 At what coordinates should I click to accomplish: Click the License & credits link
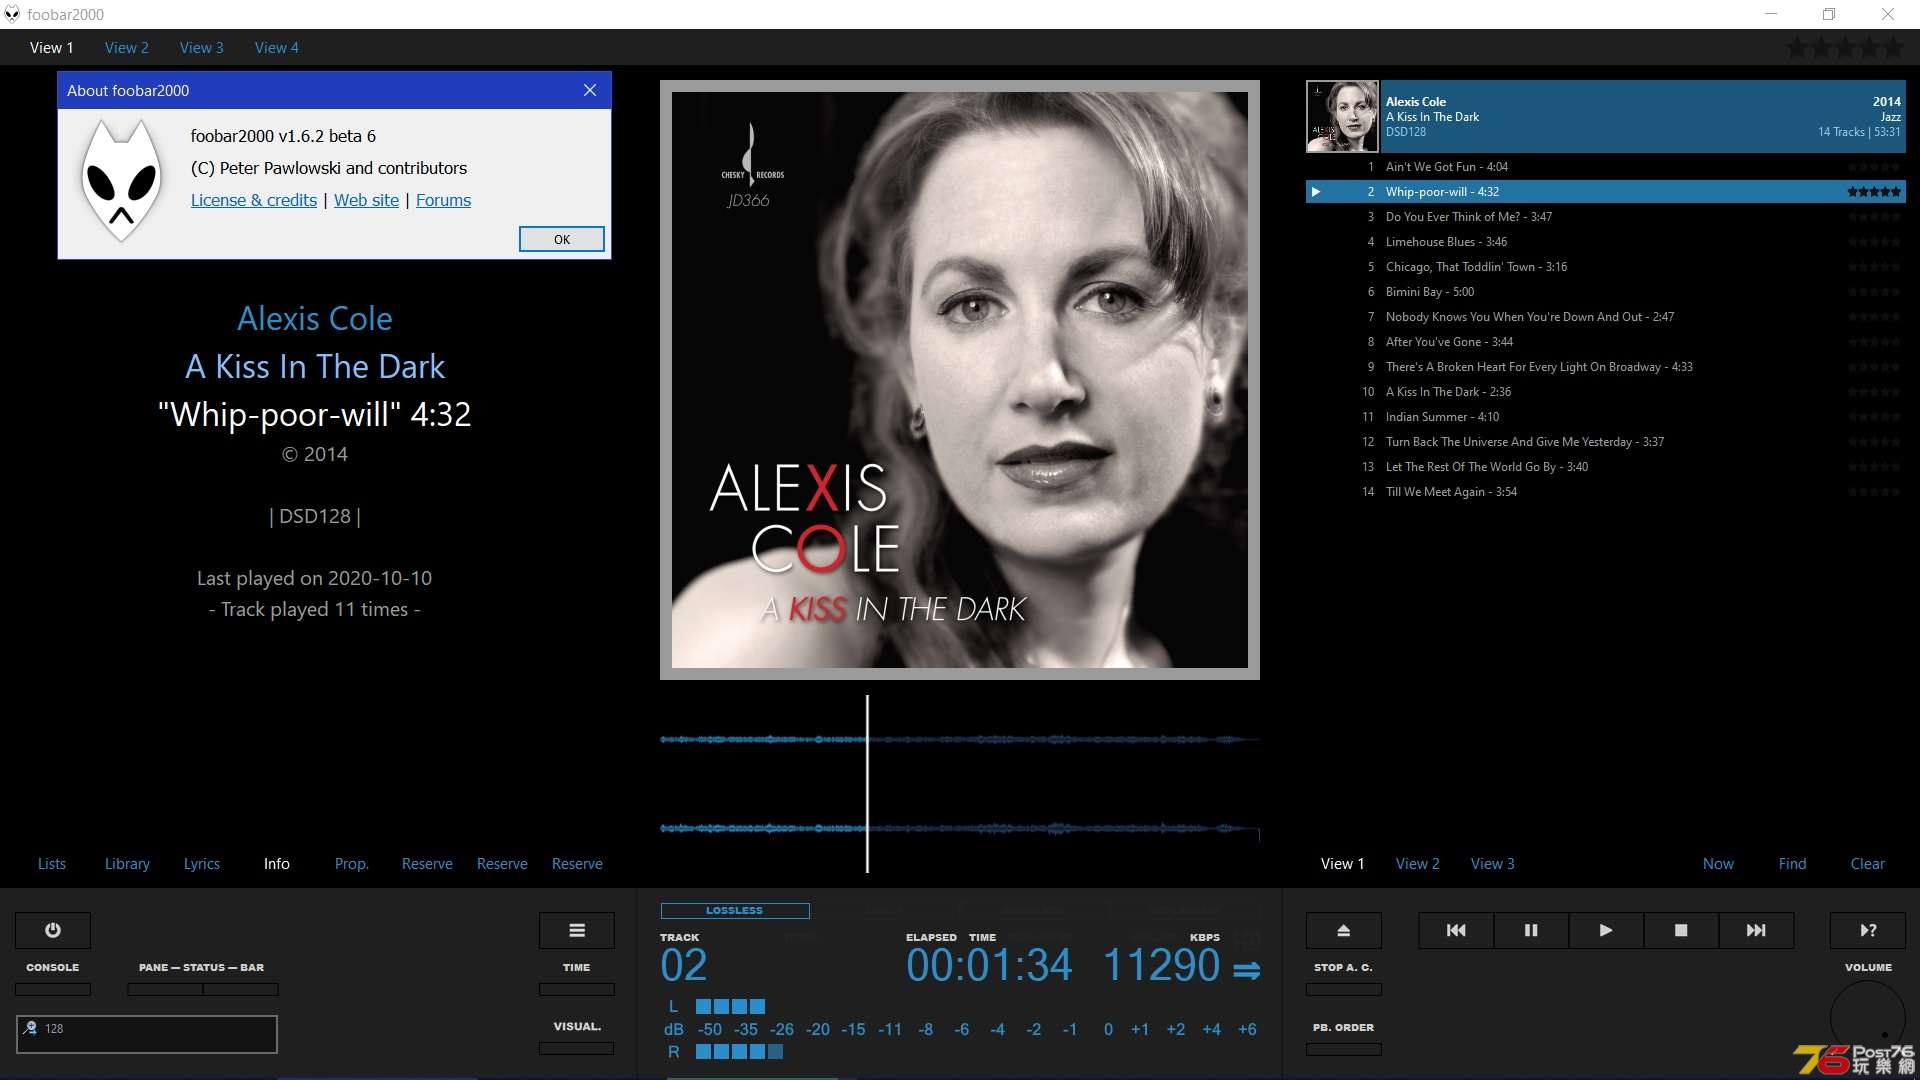[253, 199]
